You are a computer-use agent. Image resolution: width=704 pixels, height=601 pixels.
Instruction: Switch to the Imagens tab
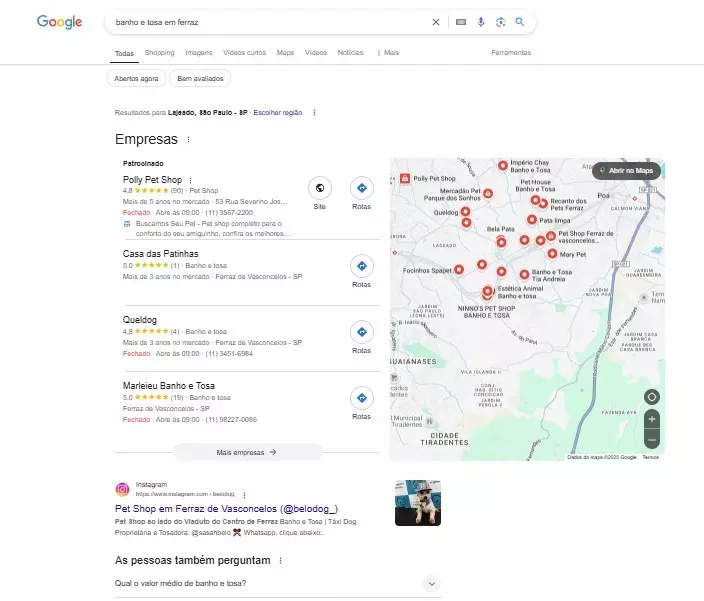pos(198,53)
